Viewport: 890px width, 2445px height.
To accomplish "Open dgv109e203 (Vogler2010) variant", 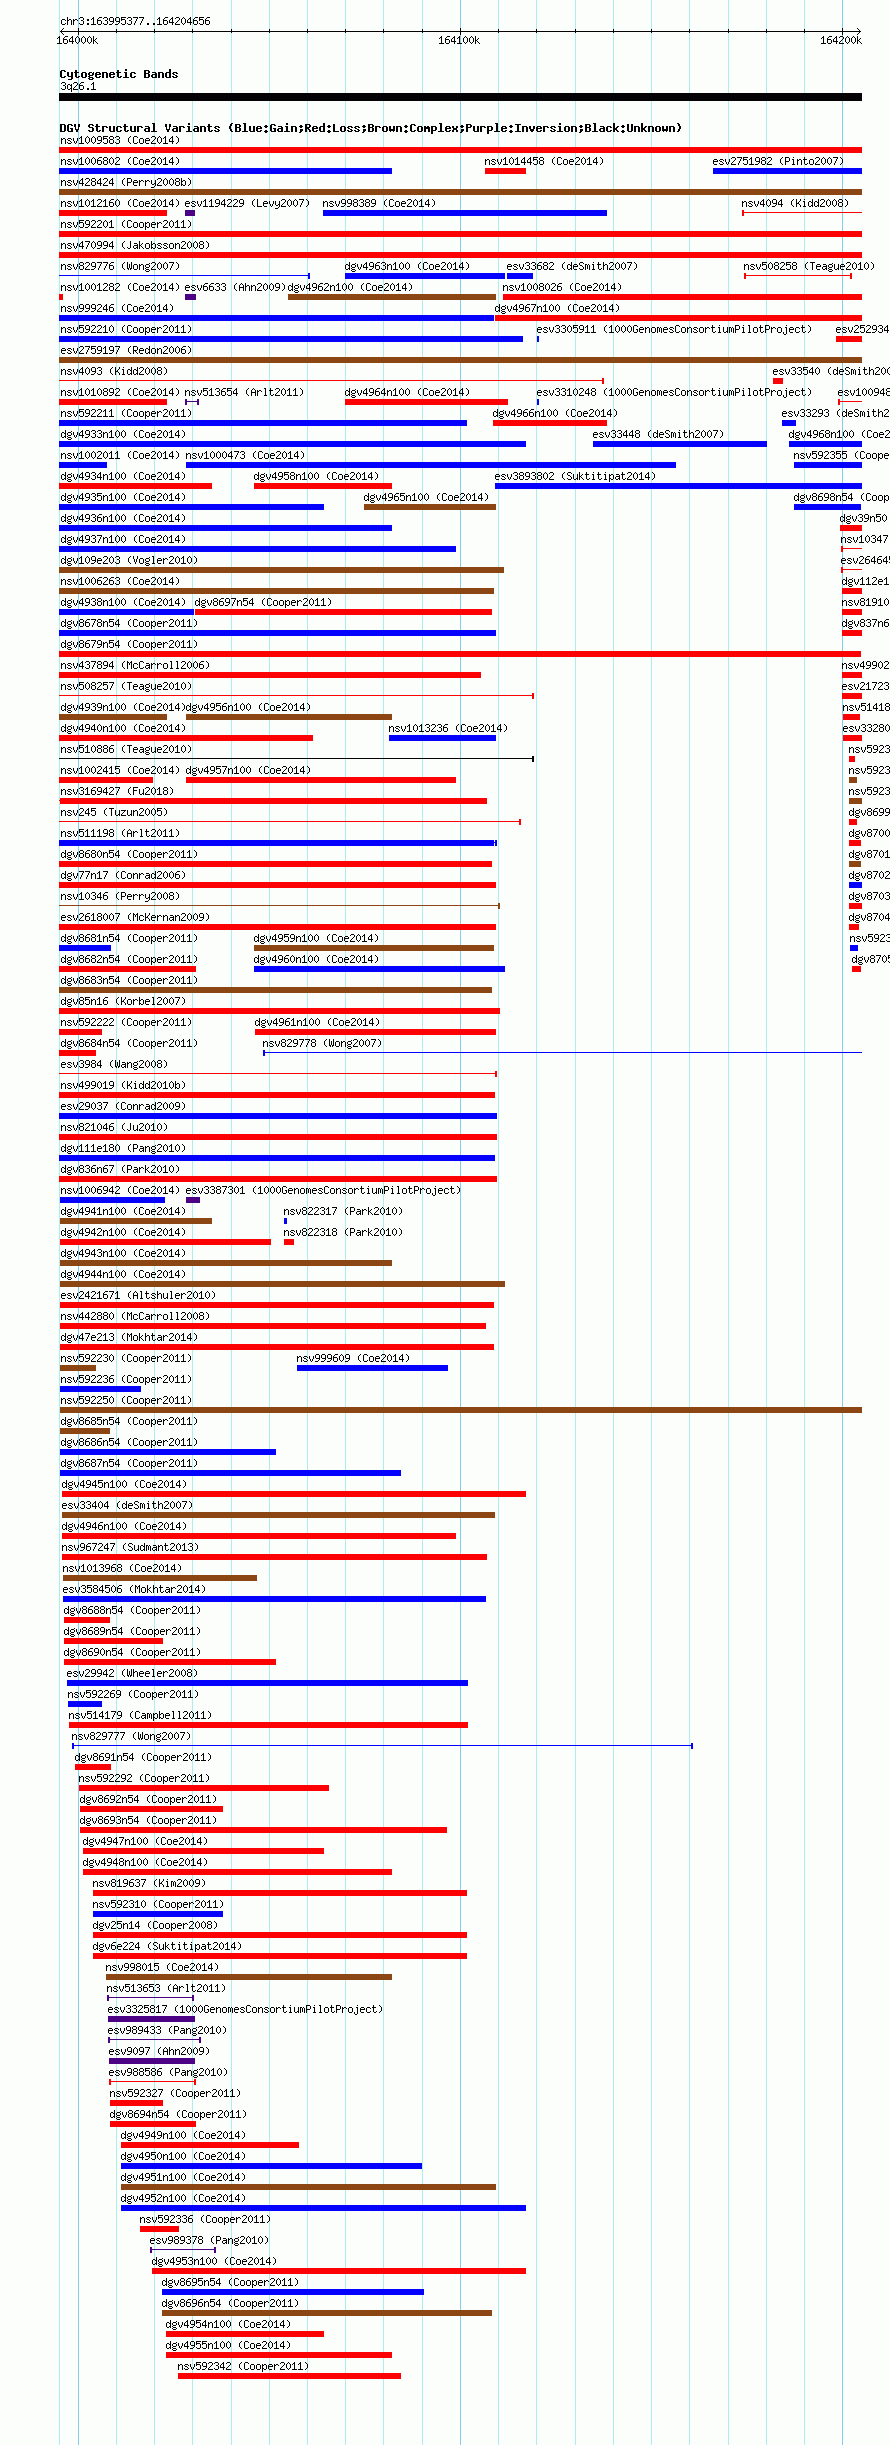I will point(129,560).
